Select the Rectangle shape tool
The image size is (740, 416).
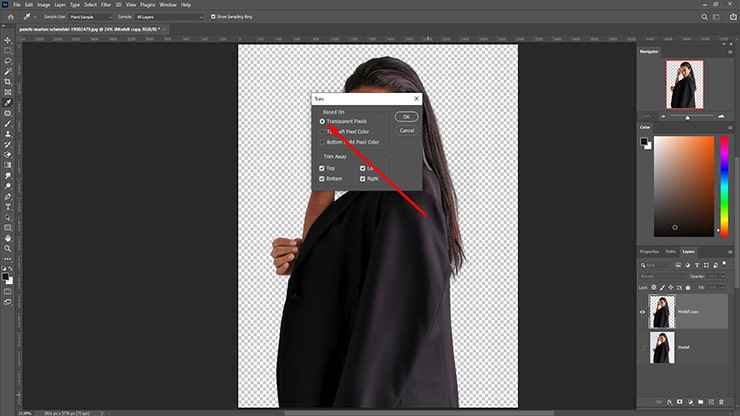8,228
